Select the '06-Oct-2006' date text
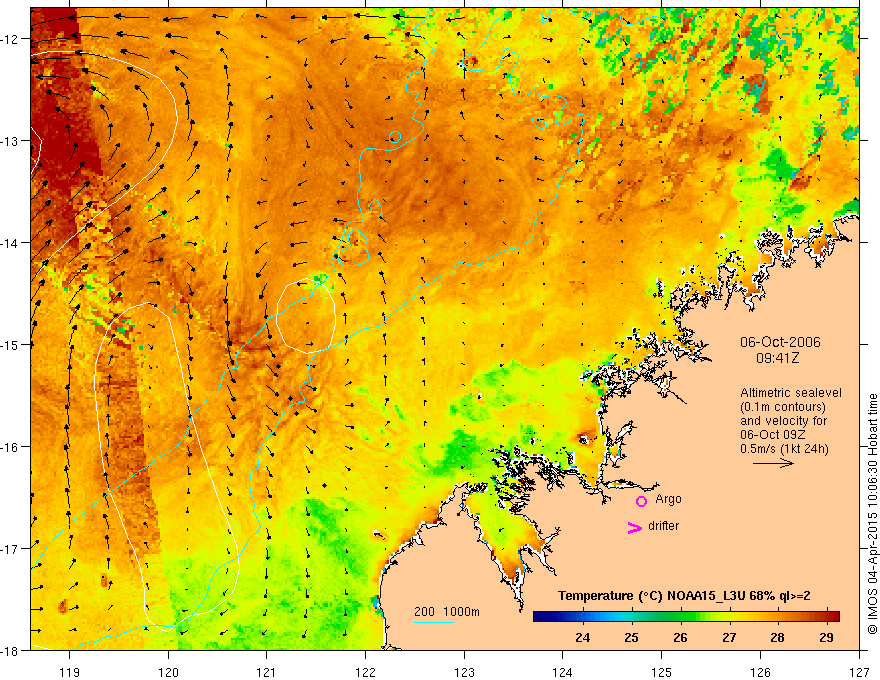 pyautogui.click(x=780, y=342)
